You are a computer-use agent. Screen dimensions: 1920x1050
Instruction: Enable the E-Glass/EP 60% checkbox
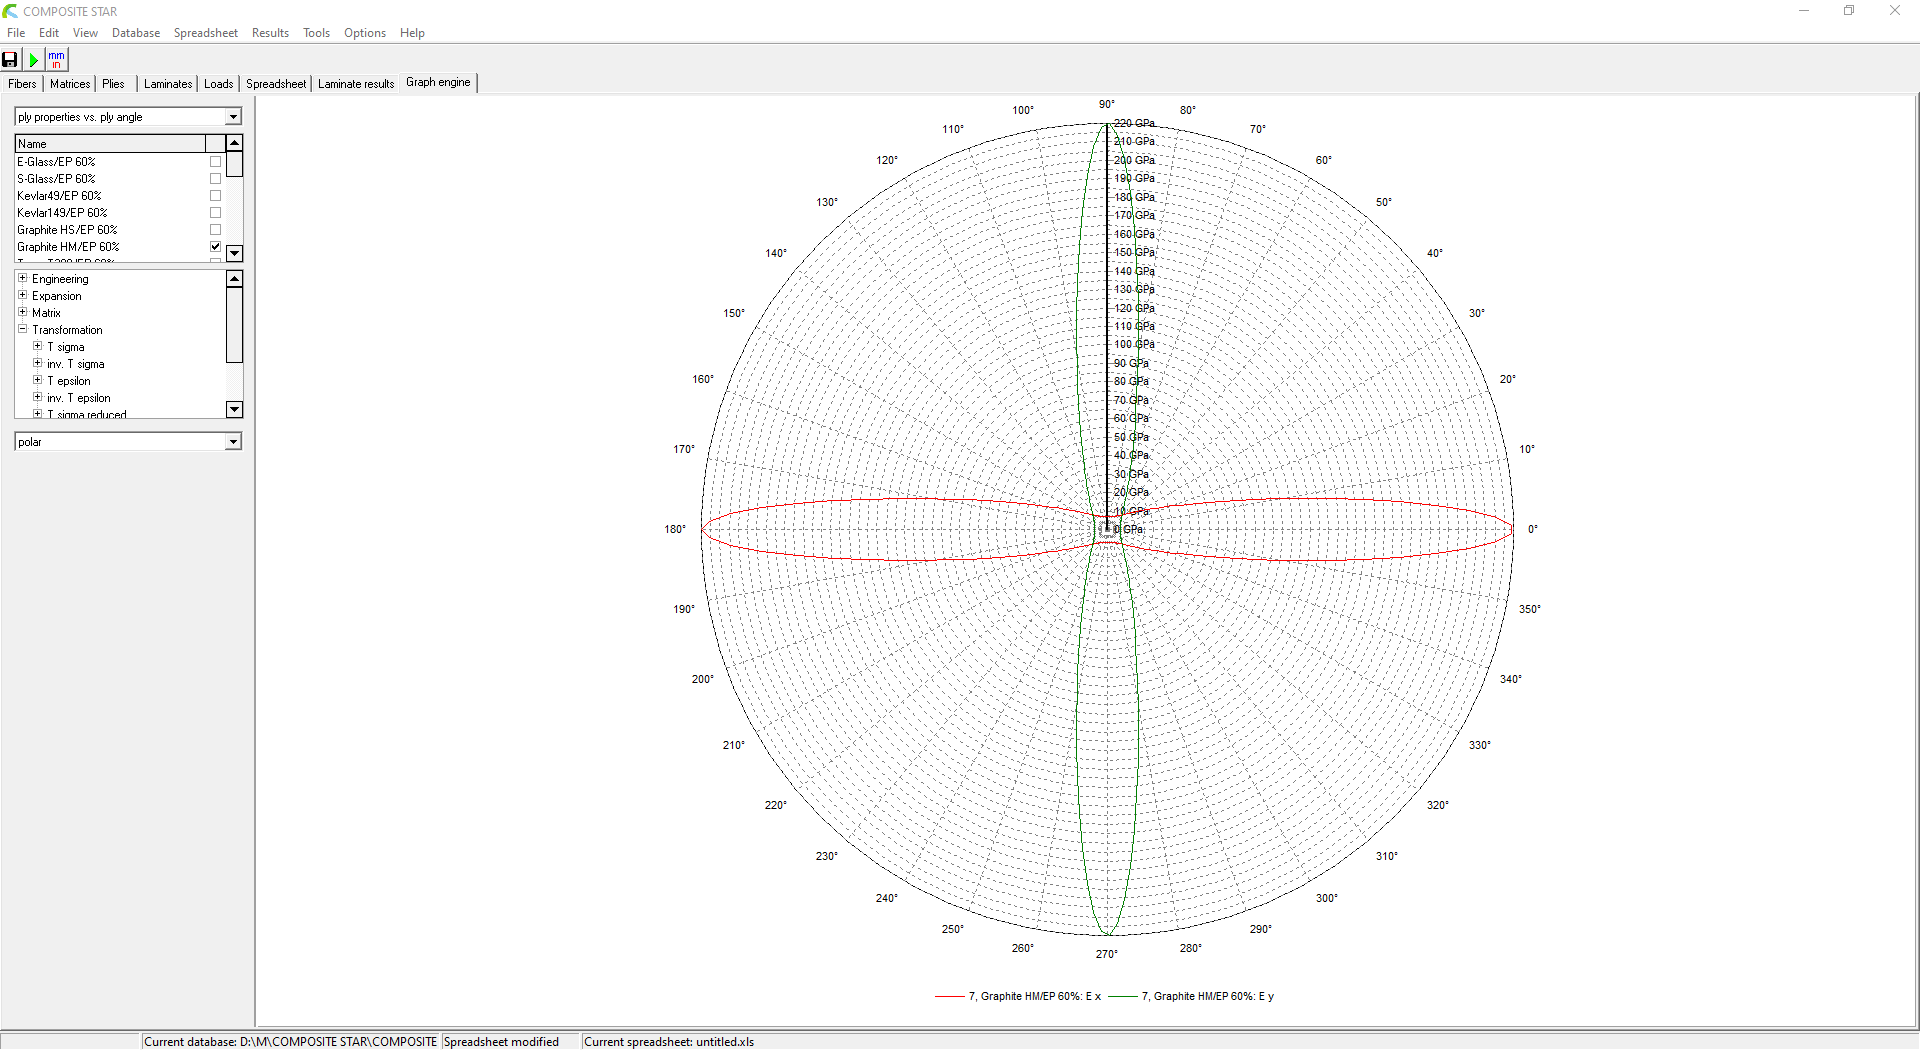[215, 162]
